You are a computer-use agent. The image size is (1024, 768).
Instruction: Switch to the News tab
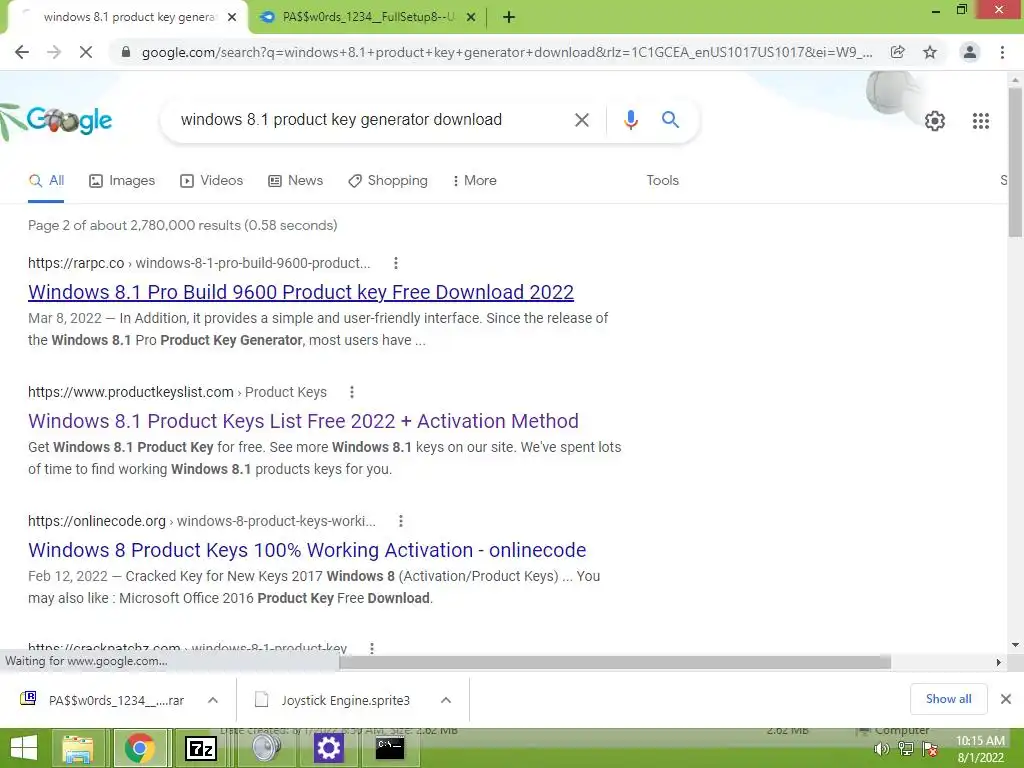pos(296,180)
